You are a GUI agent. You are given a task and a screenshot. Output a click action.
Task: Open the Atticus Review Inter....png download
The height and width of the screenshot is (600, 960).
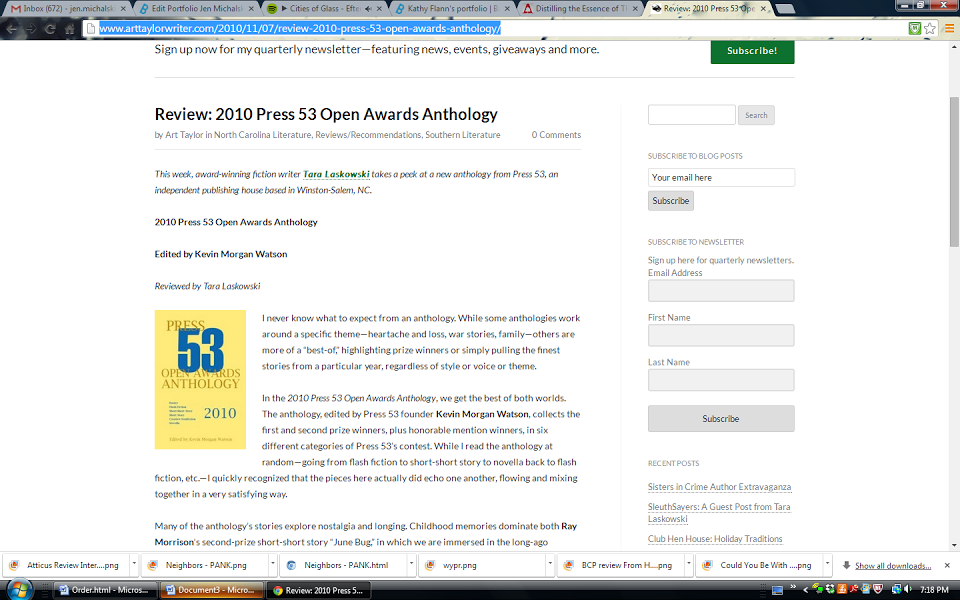(x=66, y=565)
